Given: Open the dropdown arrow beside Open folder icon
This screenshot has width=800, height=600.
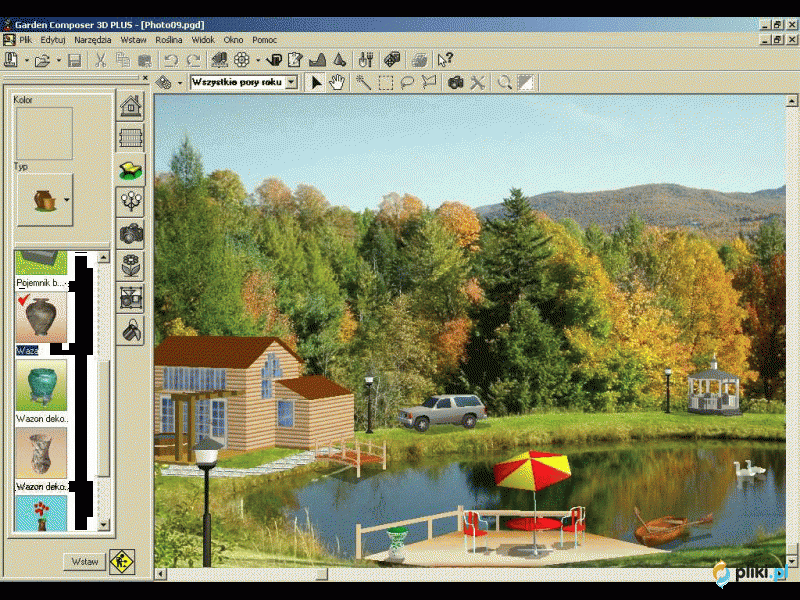Looking at the screenshot, I should point(59,60).
